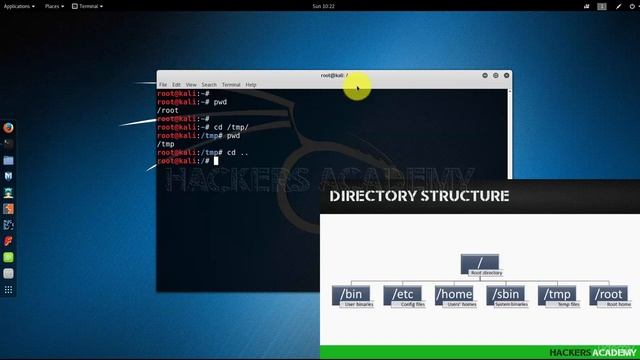The width and height of the screenshot is (640, 360).
Task: Open the Files manager dock icon
Action: point(8,160)
